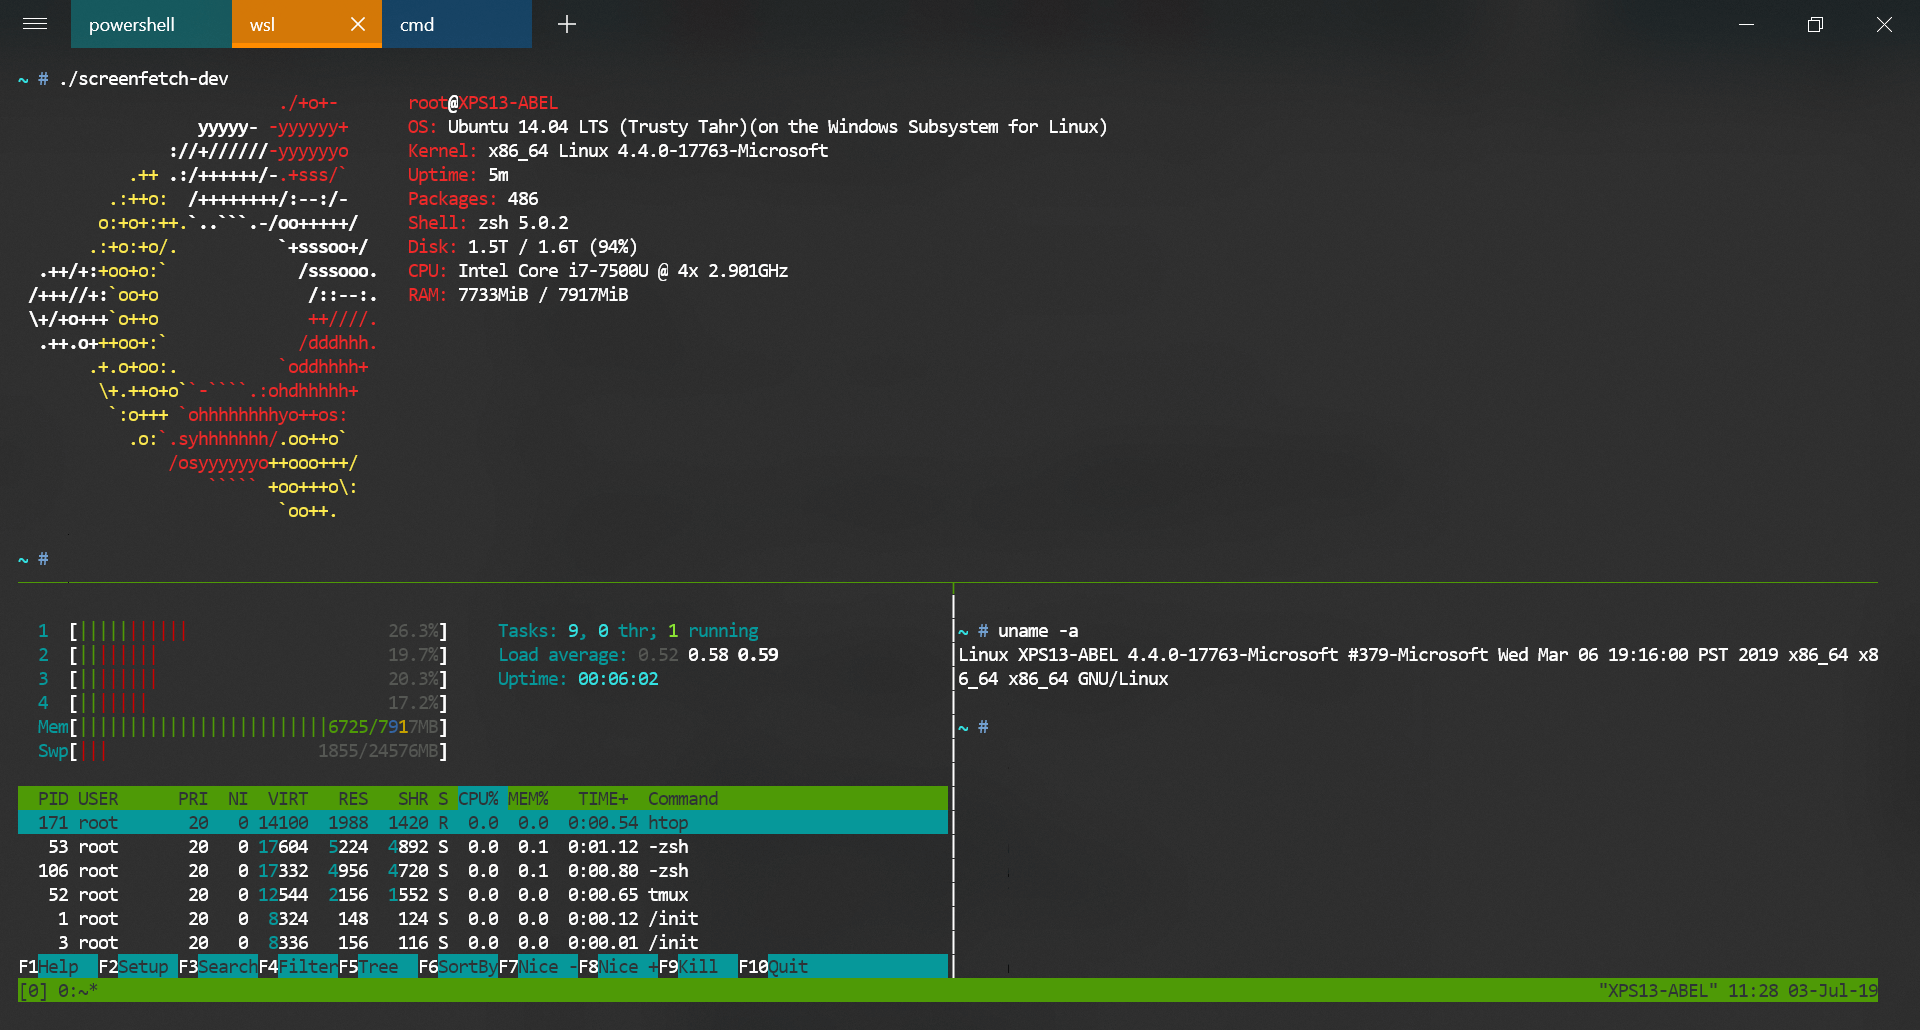
Task: Close the wsl tab
Action: (x=358, y=24)
